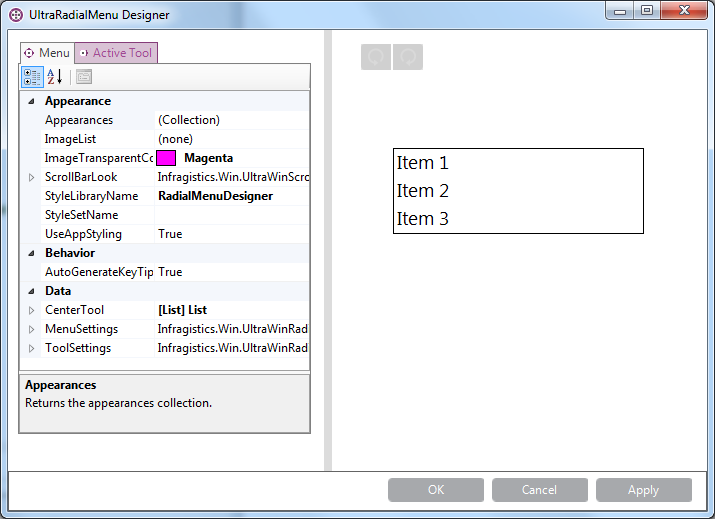The image size is (715, 519).
Task: Collapse the Data category
Action: [x=31, y=291]
